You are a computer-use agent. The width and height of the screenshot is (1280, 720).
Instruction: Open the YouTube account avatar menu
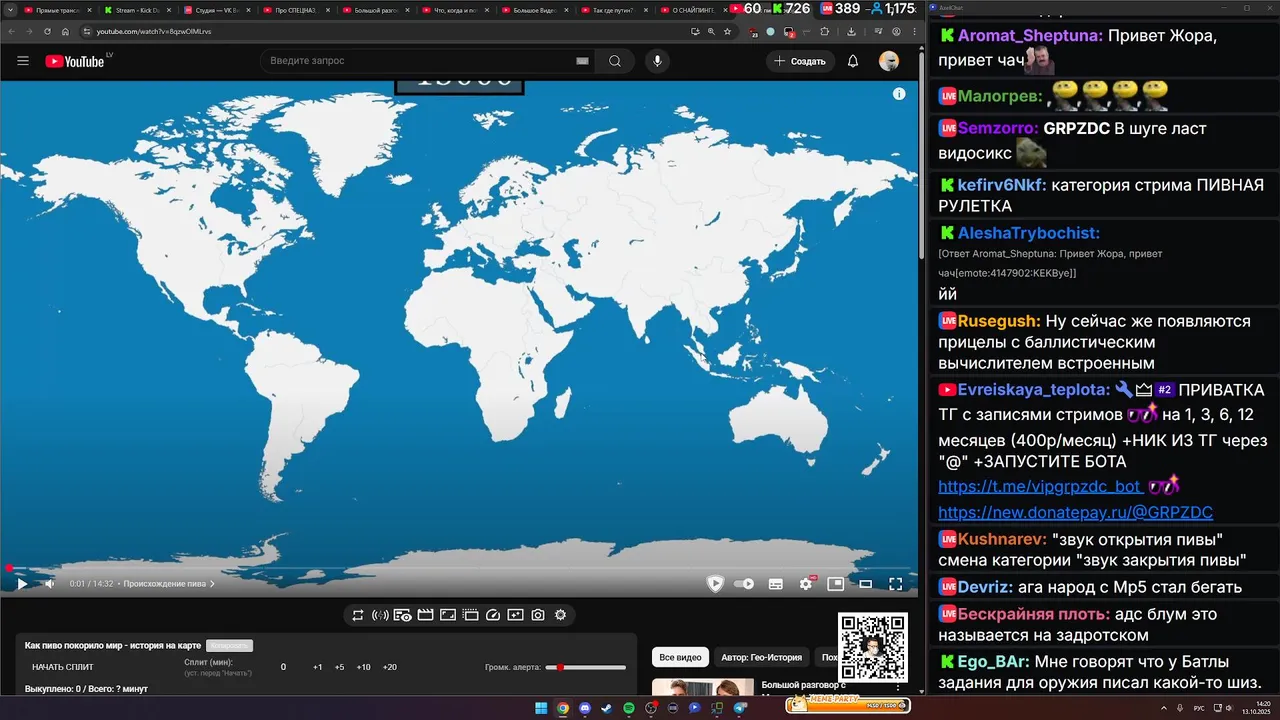[x=889, y=61]
